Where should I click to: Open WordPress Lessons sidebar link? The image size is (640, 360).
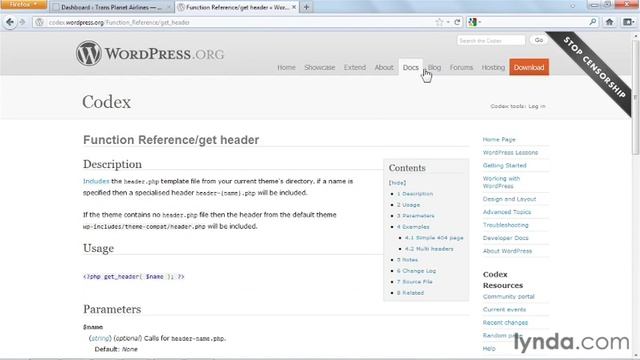tap(510, 153)
